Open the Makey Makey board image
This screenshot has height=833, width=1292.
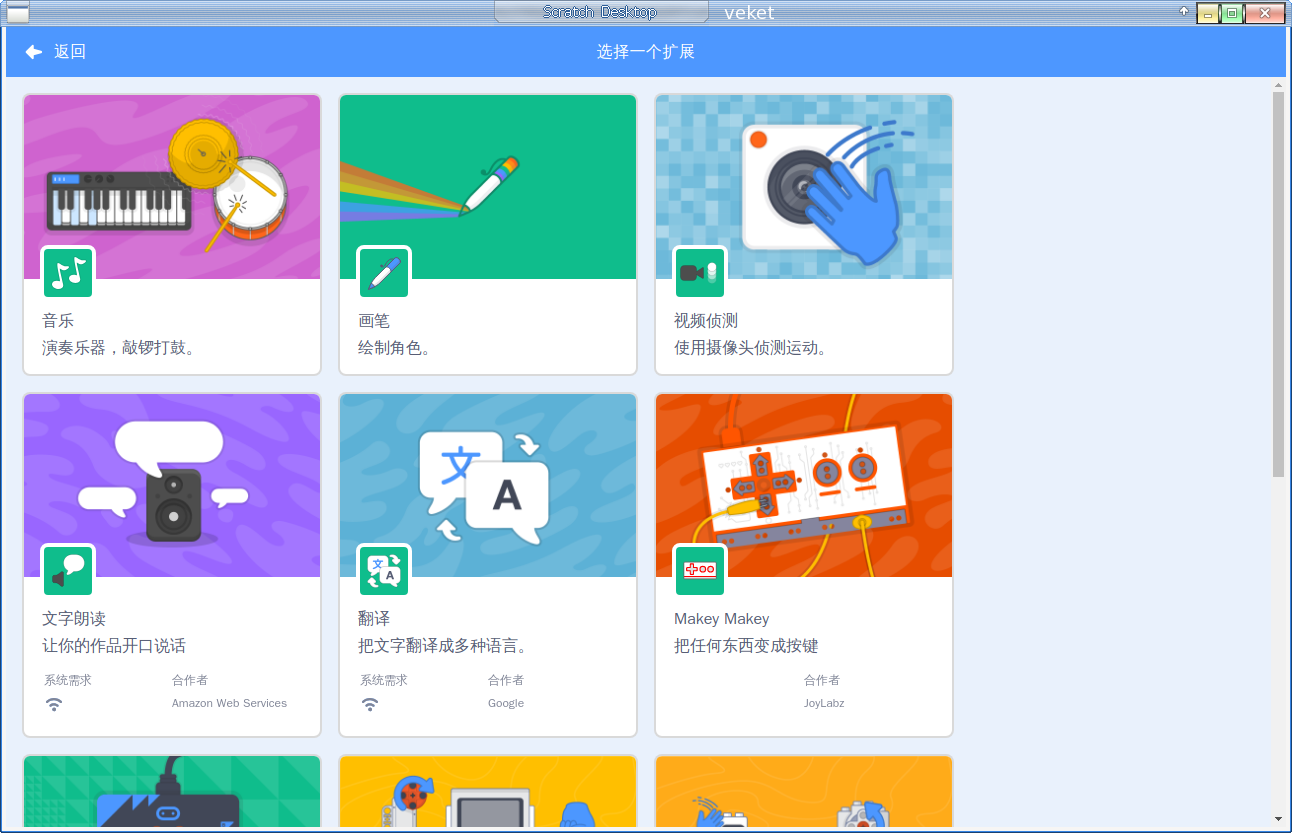tap(804, 486)
